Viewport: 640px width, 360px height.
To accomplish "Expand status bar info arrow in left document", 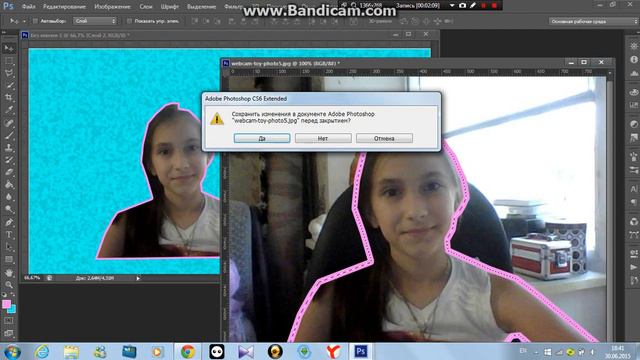I will tap(138, 278).
